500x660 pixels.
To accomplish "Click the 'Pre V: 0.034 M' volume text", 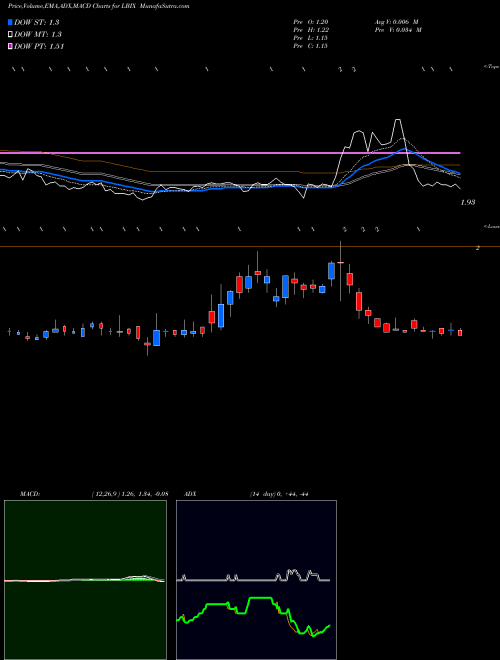I will click(x=398, y=30).
